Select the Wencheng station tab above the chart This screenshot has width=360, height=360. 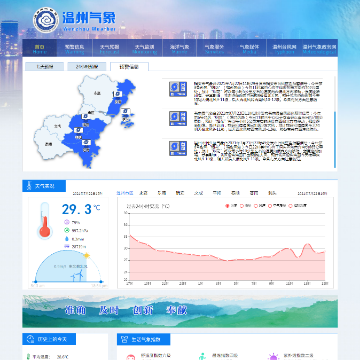(x=199, y=193)
